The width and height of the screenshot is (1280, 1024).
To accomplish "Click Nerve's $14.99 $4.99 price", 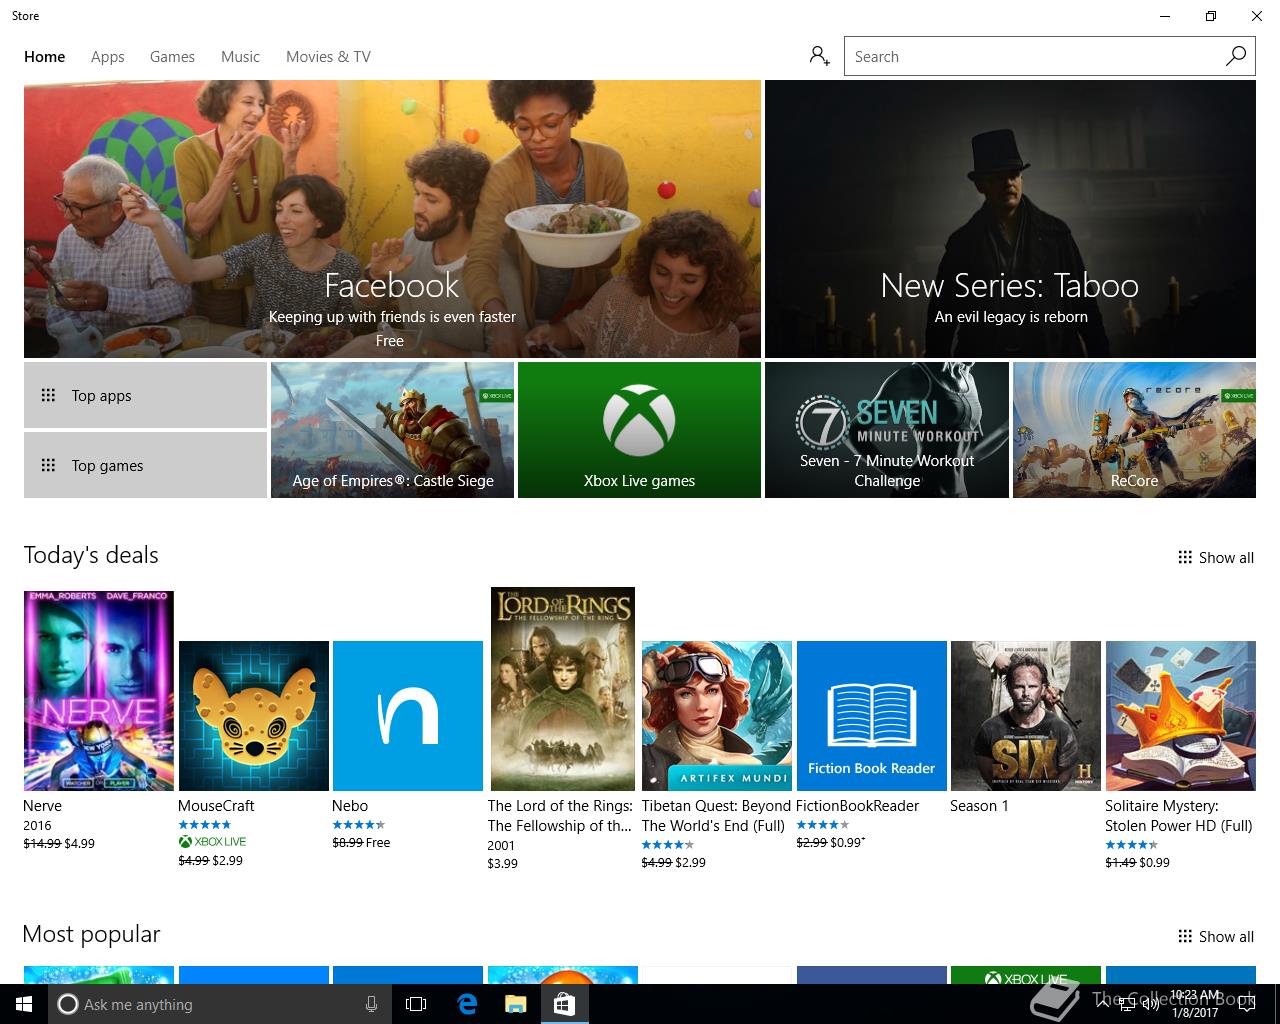I will coord(59,844).
